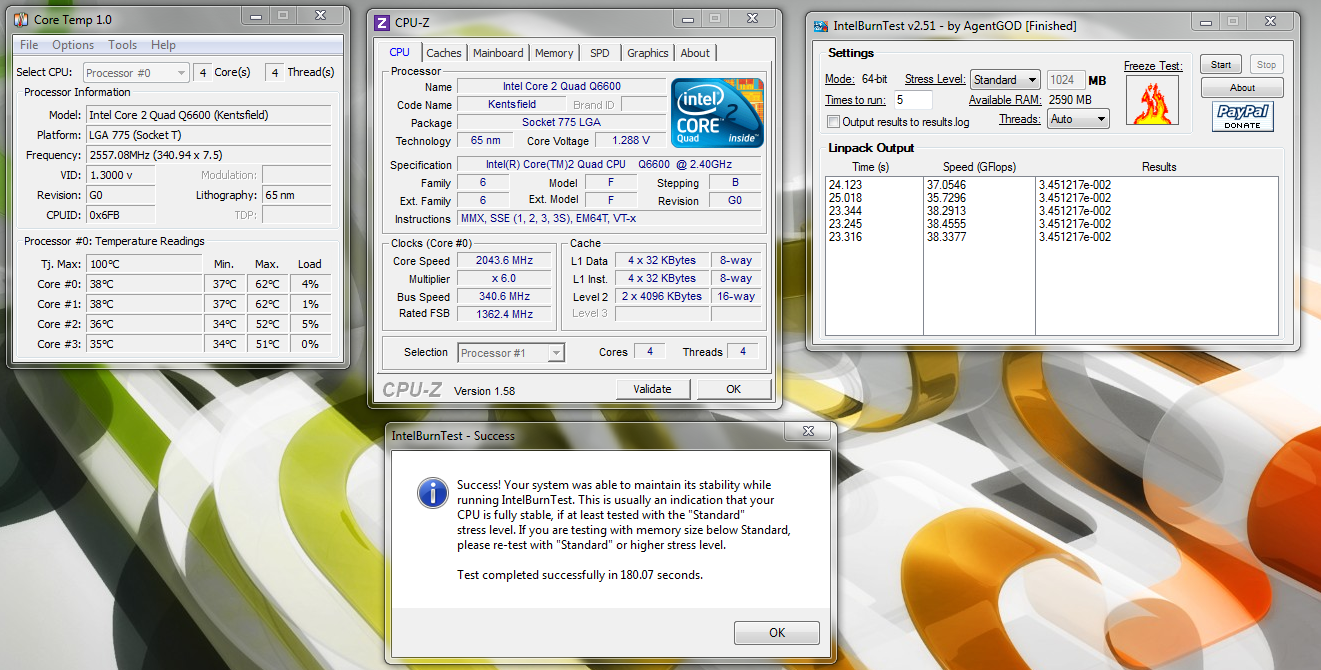
Task: Click OK in the IntelBurnTest Success dialog
Action: pos(777,633)
